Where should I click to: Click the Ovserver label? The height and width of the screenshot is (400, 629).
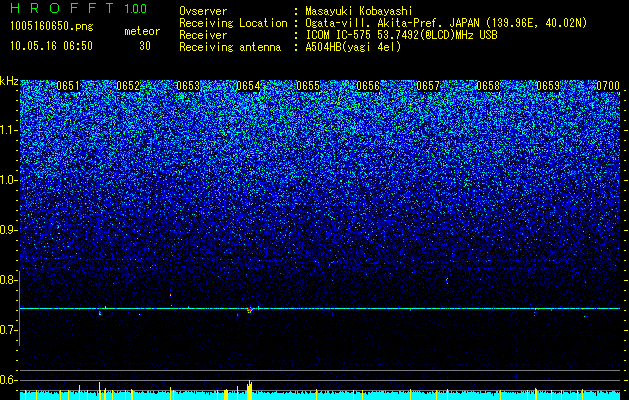(203, 11)
